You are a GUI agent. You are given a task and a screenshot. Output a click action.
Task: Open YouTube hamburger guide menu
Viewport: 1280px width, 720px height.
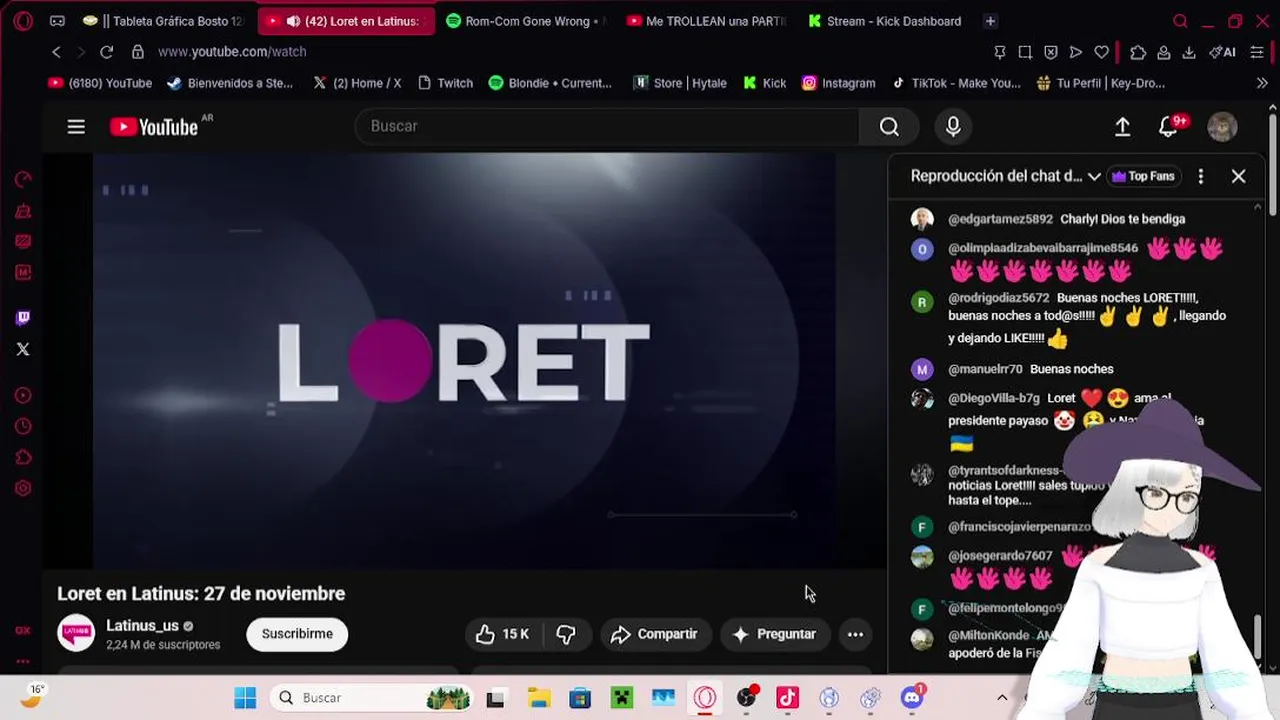click(x=76, y=127)
